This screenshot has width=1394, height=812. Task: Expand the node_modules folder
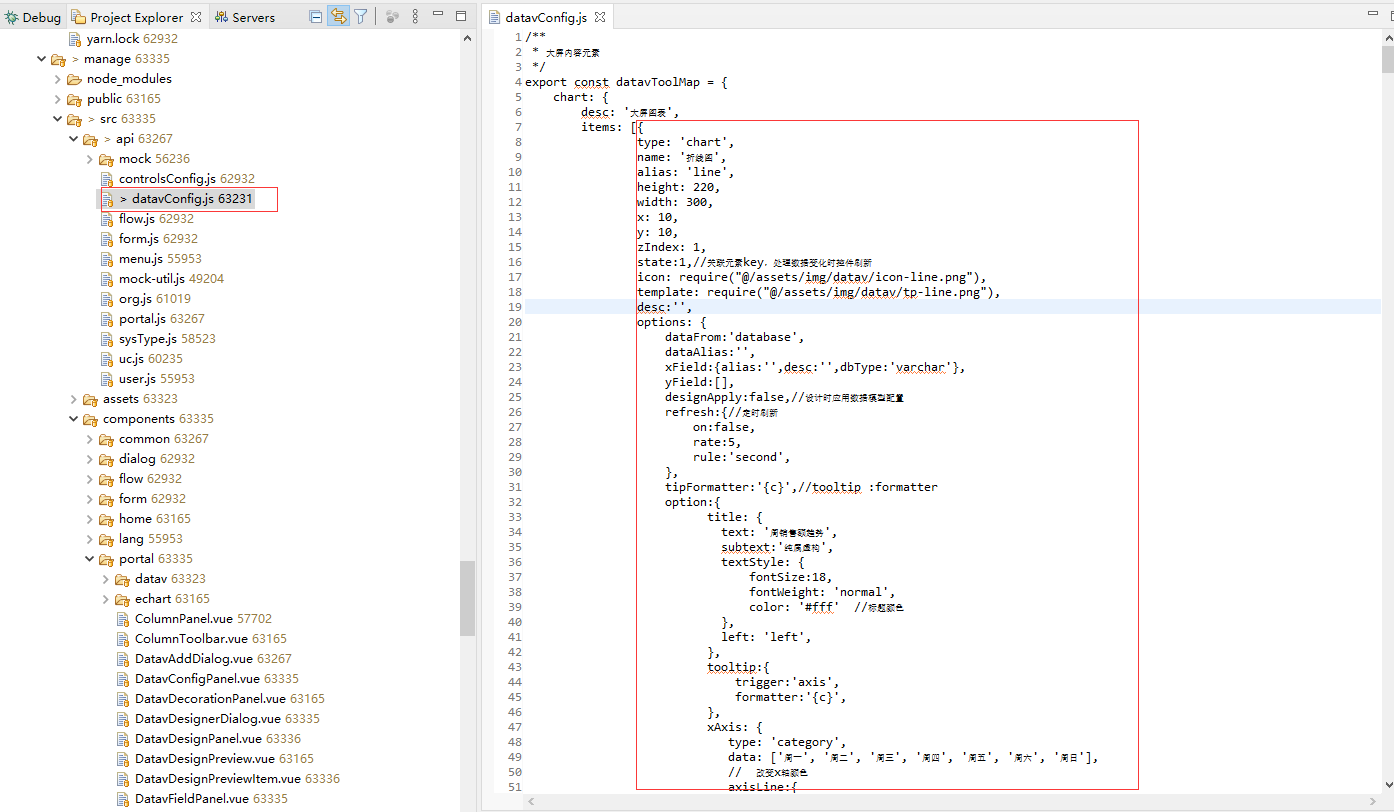pyautogui.click(x=57, y=79)
